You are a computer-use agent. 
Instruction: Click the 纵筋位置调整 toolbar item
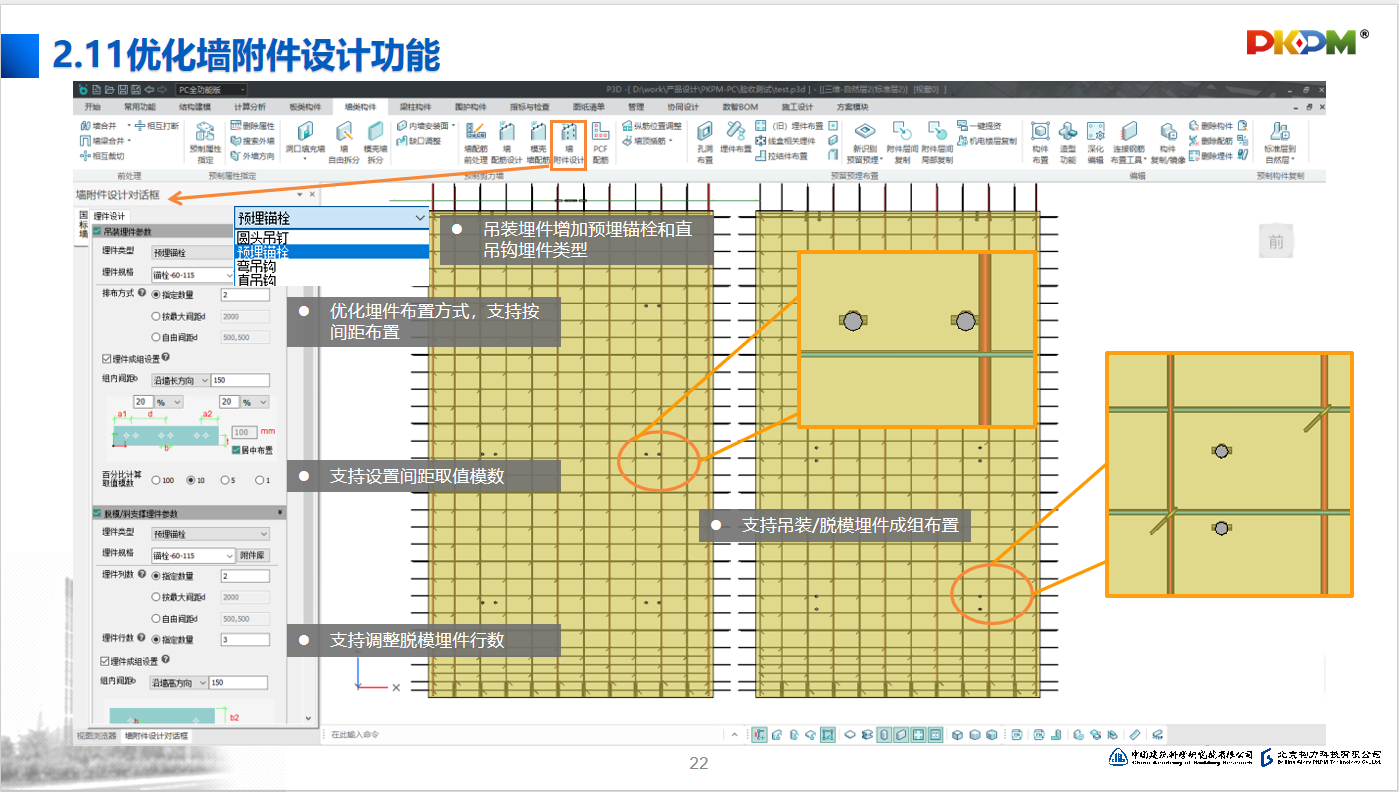[651, 126]
